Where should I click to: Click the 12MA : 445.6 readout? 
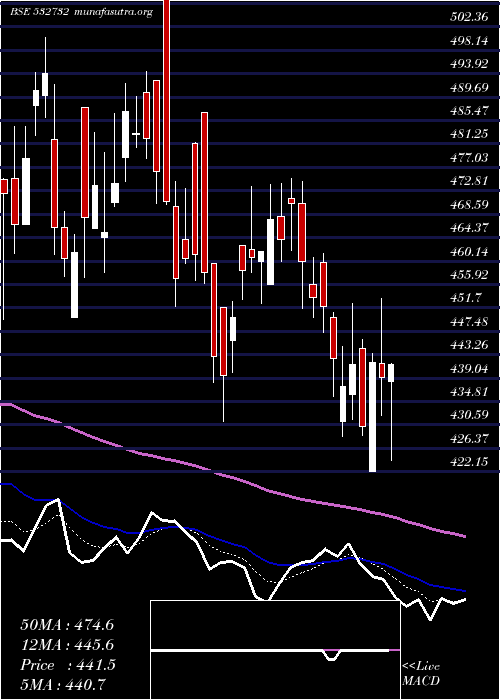(x=67, y=645)
